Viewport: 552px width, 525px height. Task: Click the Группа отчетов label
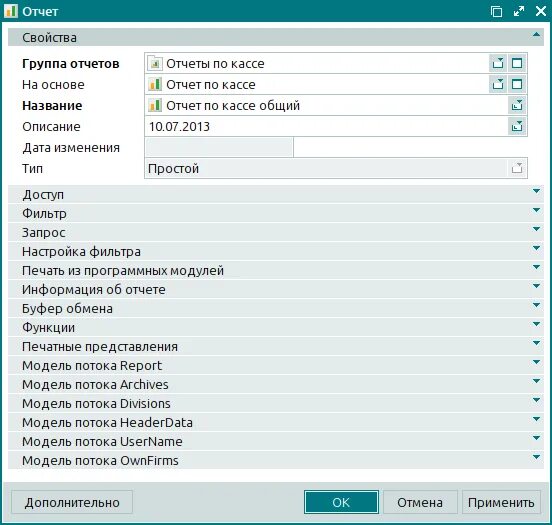(71, 64)
